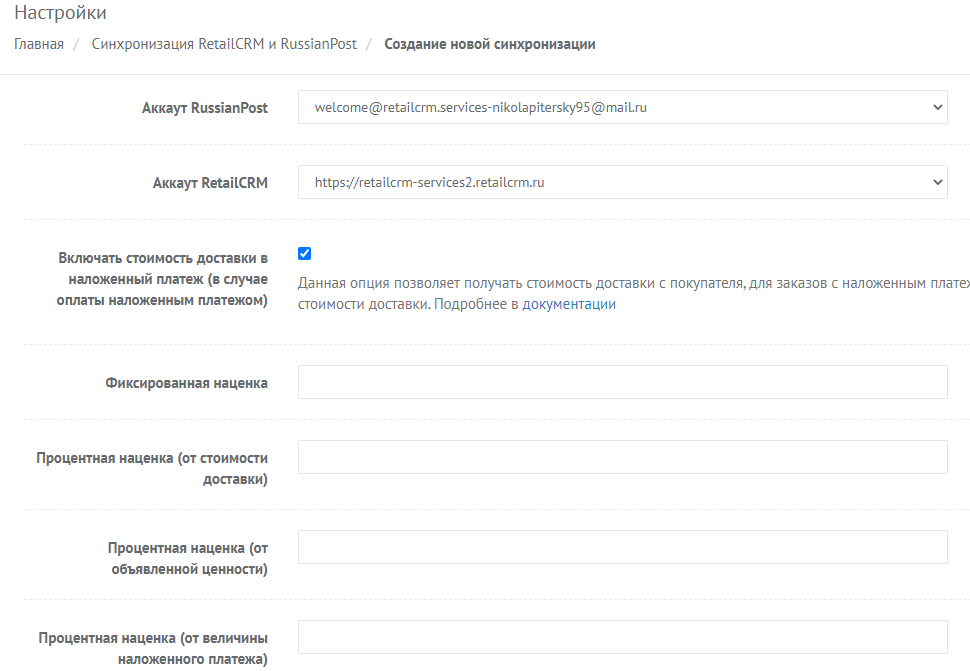Go to the Главная breadcrumb

point(39,44)
